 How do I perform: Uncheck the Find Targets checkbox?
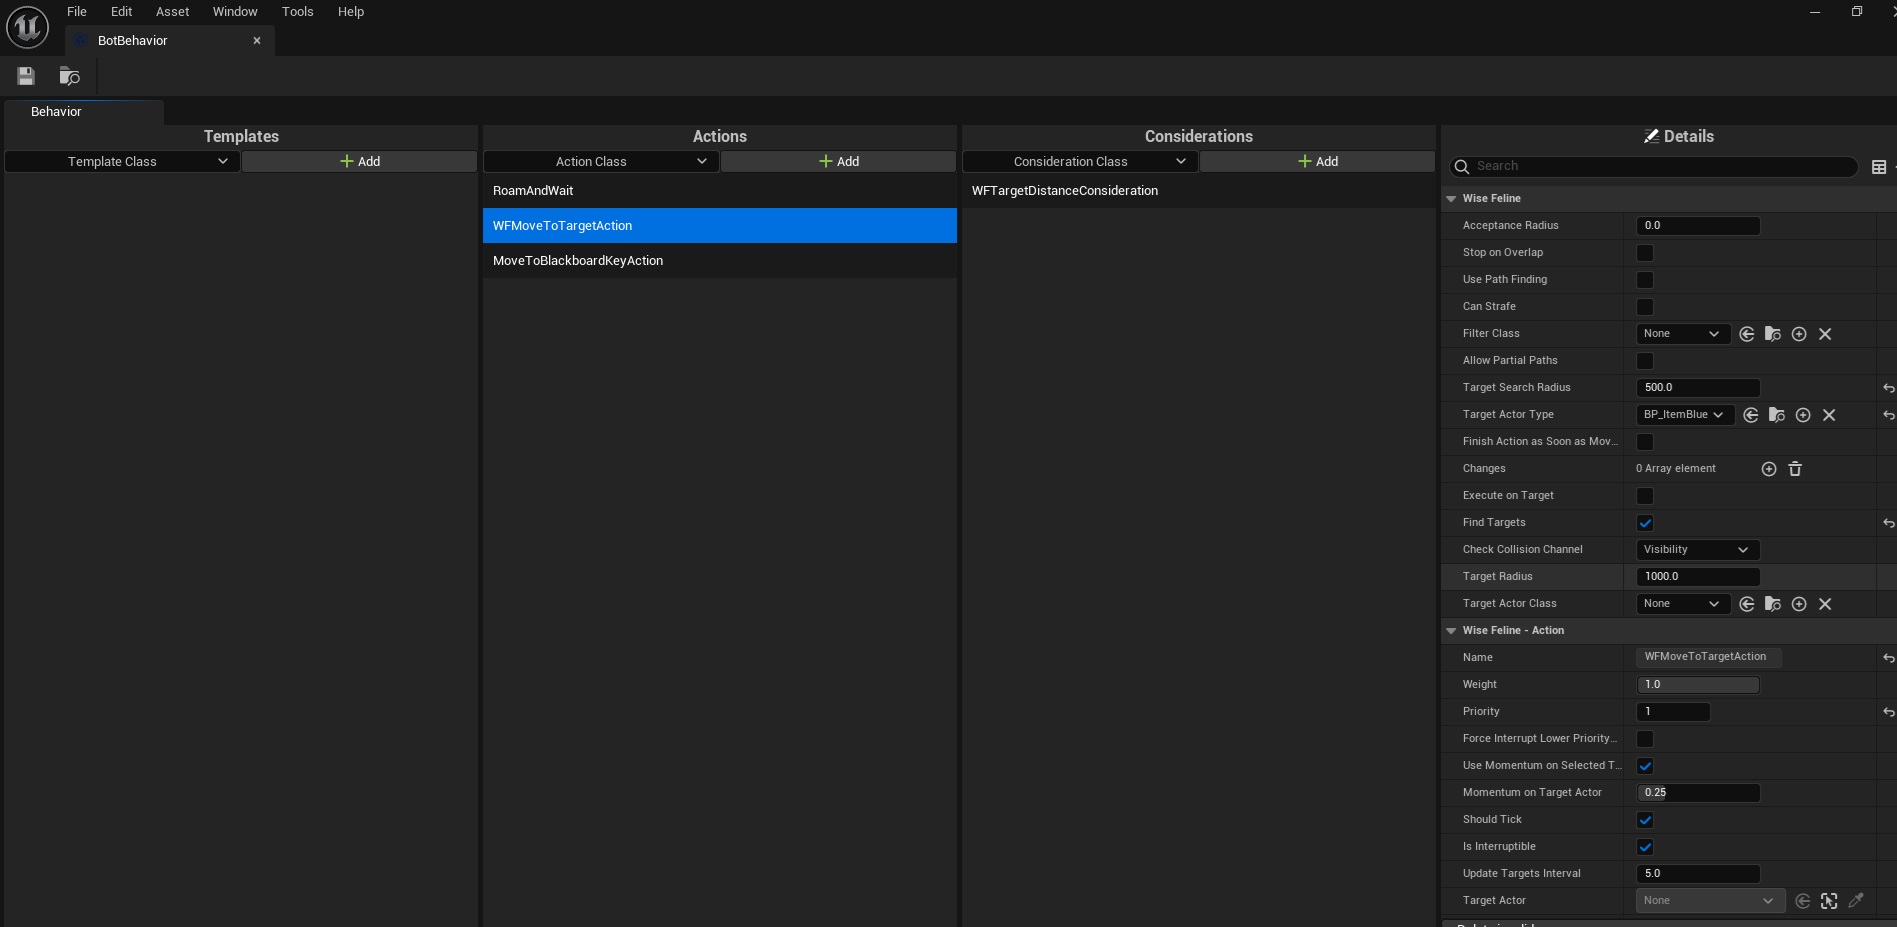(x=1645, y=523)
